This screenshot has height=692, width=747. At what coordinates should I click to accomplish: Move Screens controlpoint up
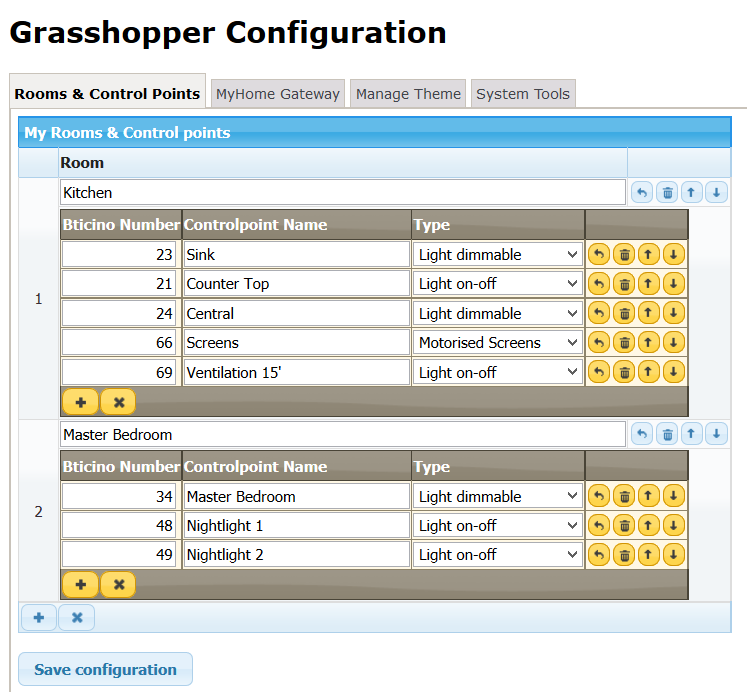pyautogui.click(x=648, y=342)
